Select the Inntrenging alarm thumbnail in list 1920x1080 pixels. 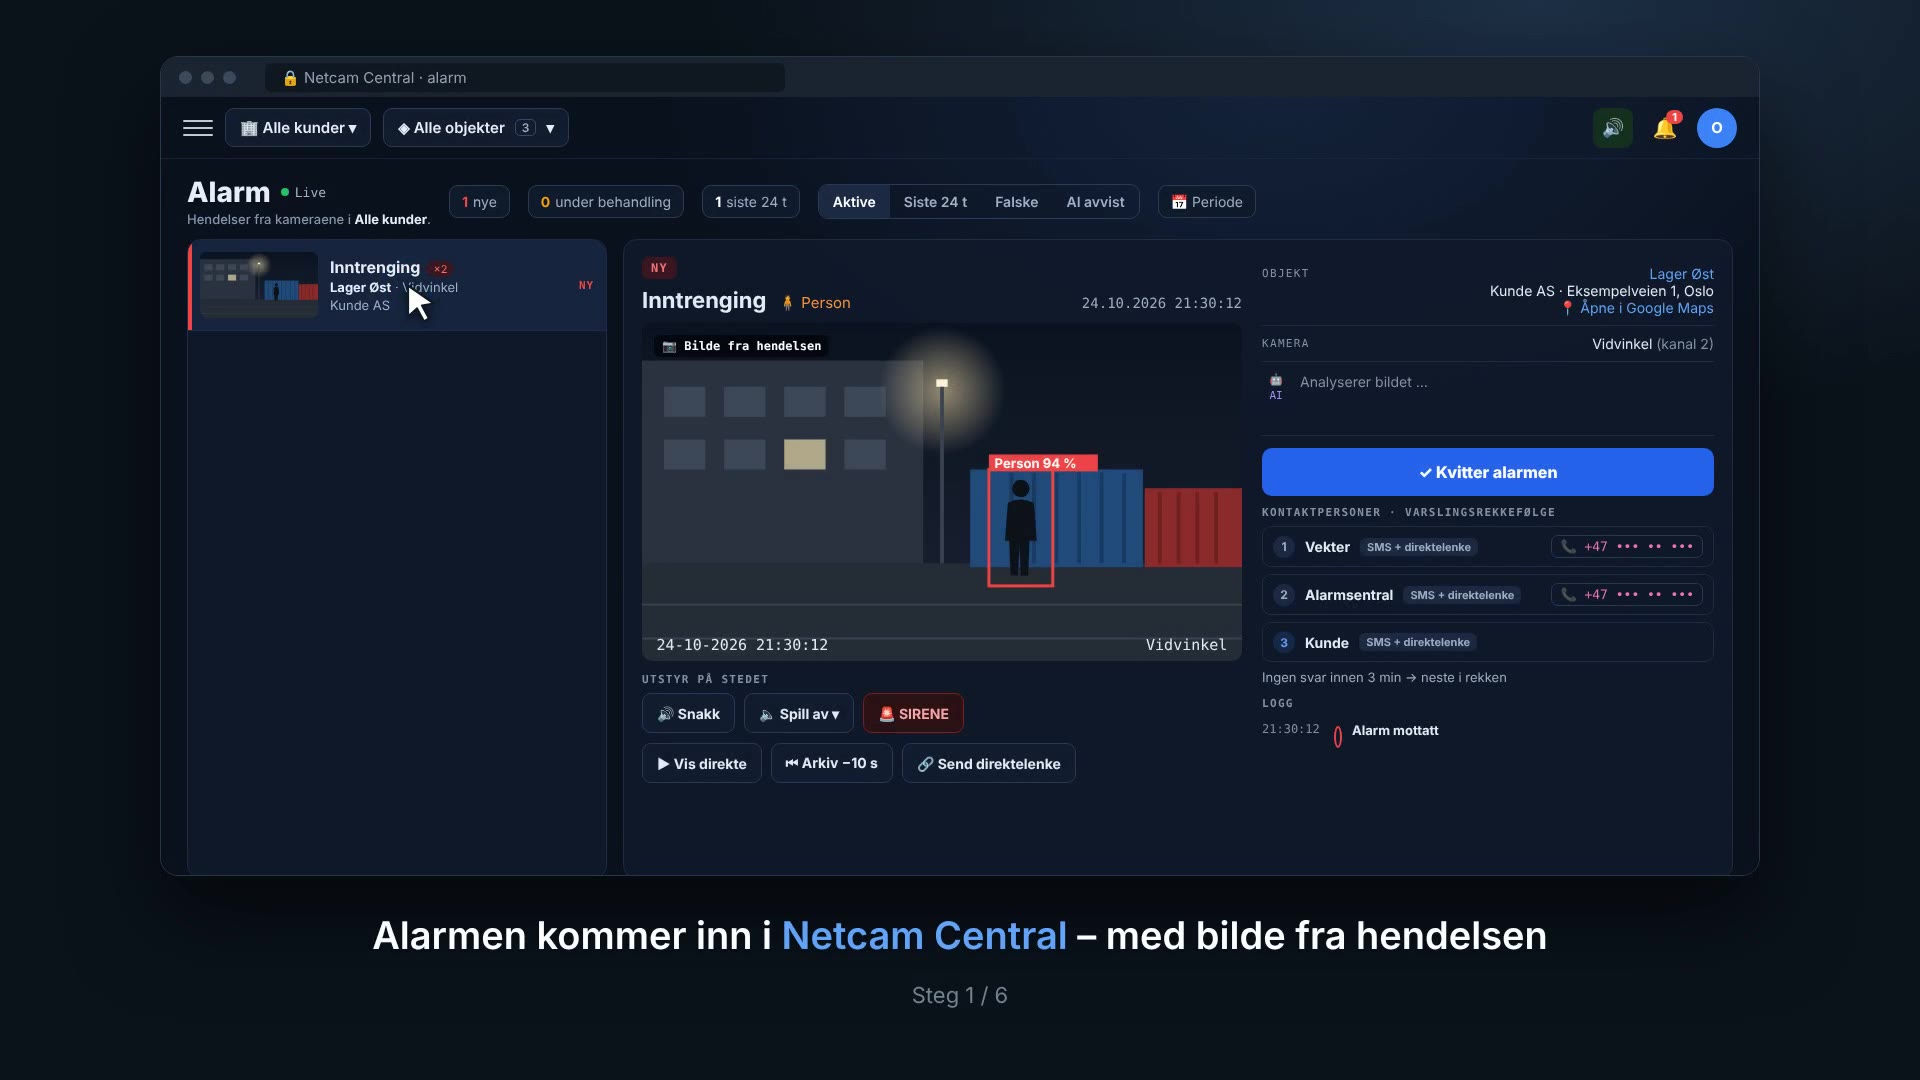coord(259,285)
